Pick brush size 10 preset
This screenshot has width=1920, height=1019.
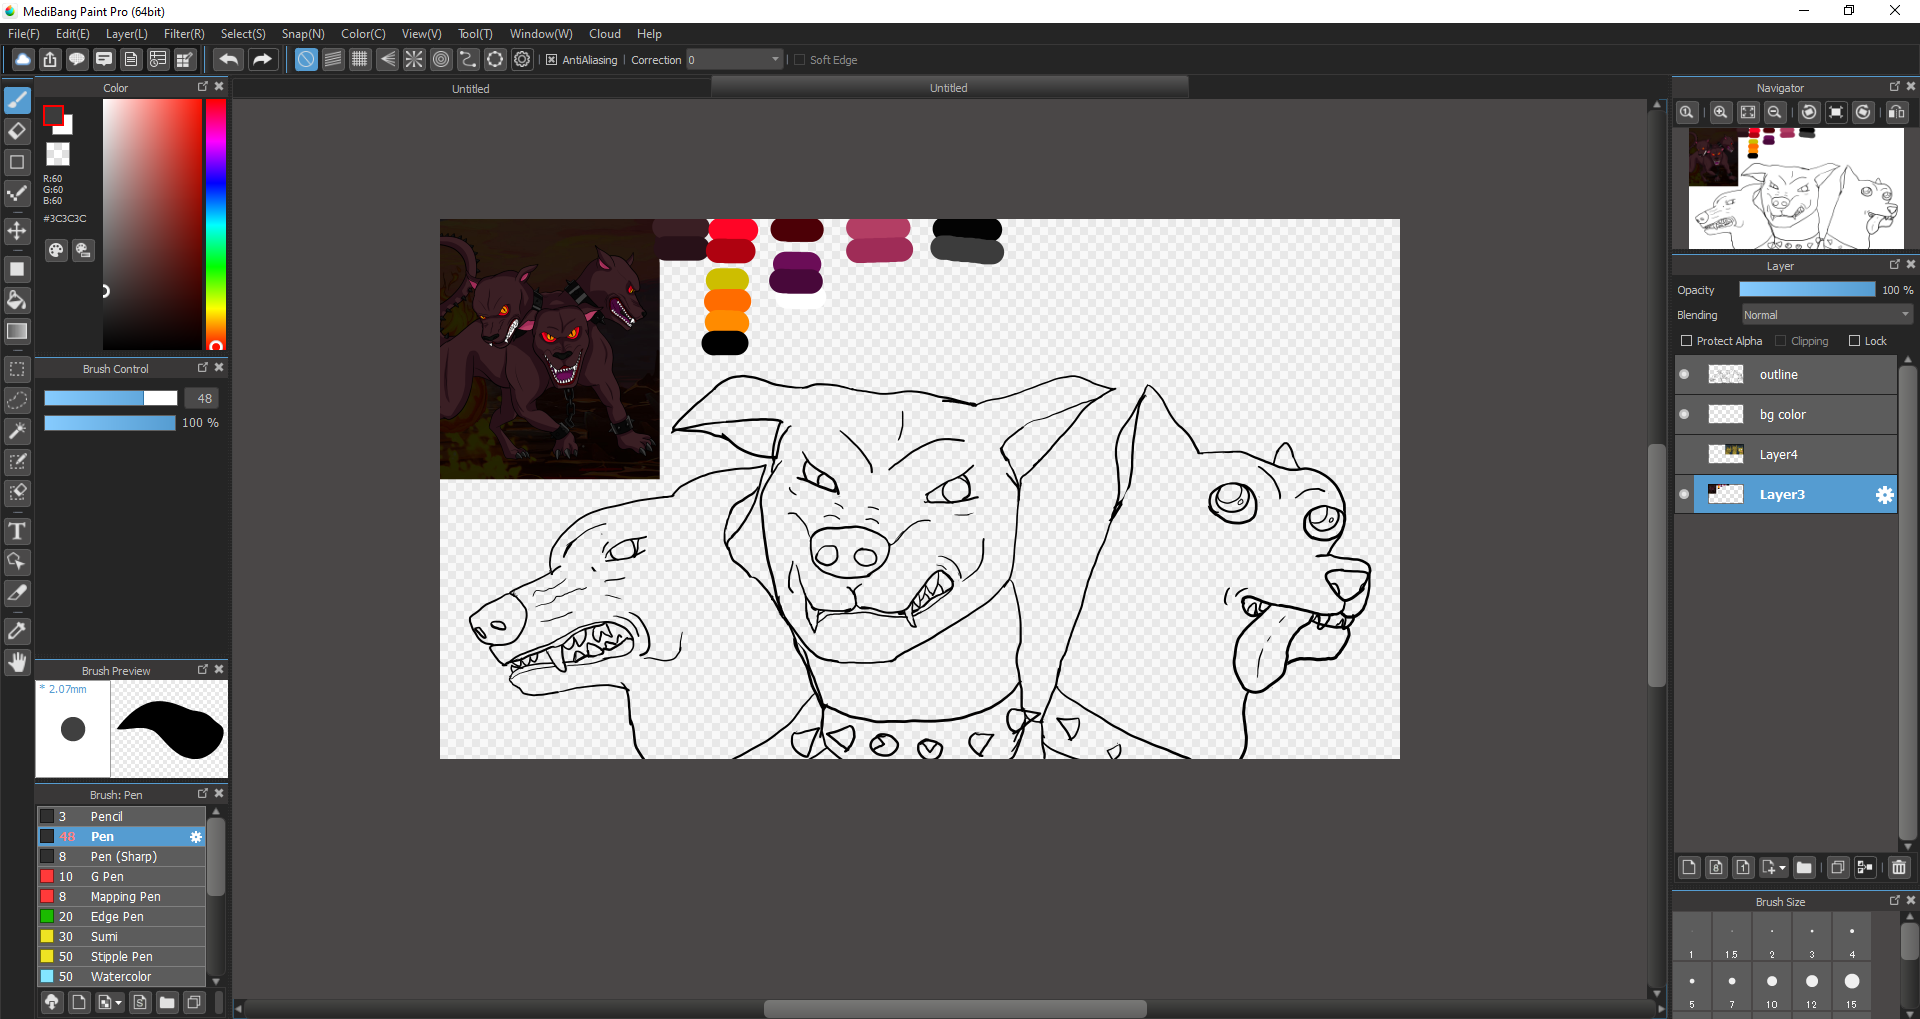coord(1772,988)
